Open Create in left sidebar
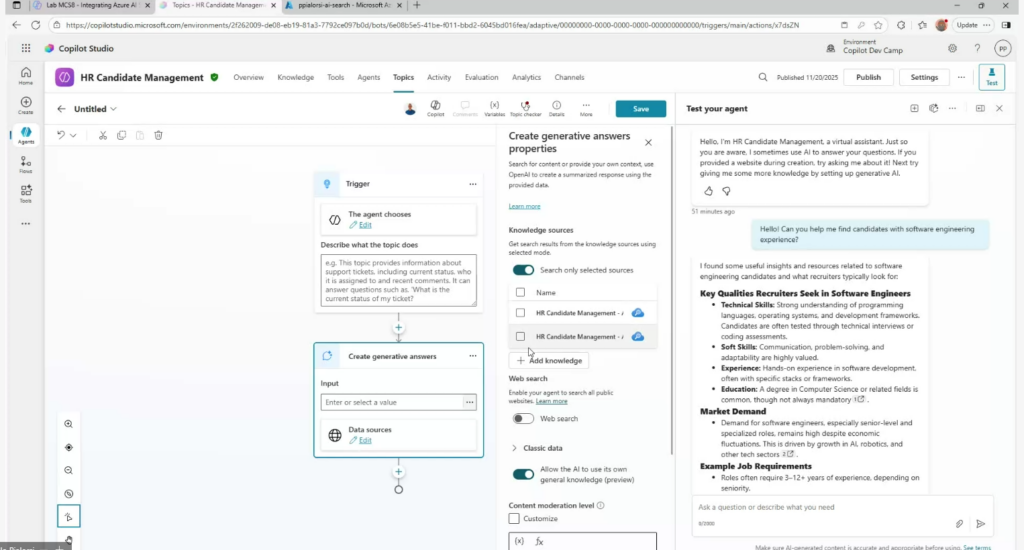1024x550 pixels. coord(25,105)
